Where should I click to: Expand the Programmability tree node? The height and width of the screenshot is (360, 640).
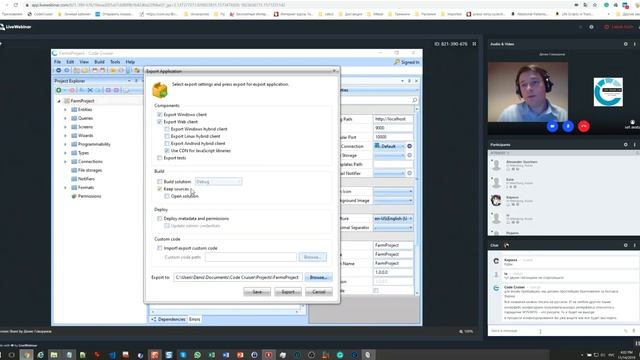coord(65,144)
